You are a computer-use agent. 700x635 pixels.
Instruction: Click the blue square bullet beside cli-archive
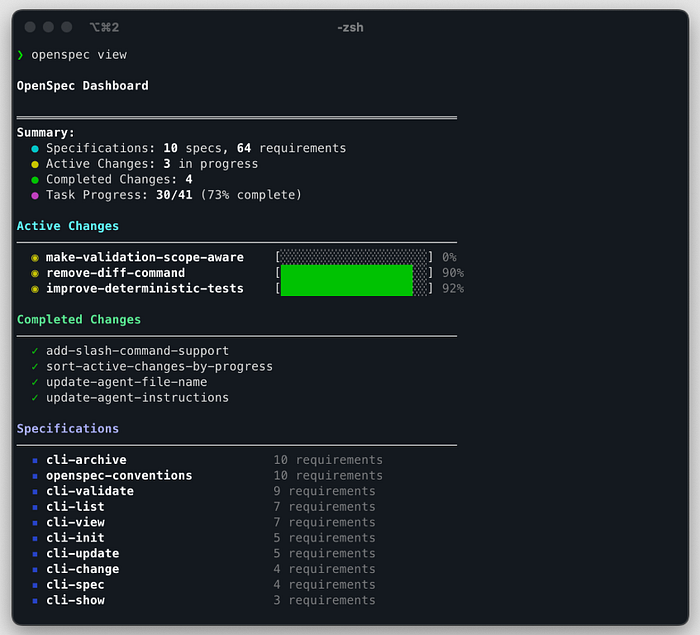pyautogui.click(x=35, y=461)
